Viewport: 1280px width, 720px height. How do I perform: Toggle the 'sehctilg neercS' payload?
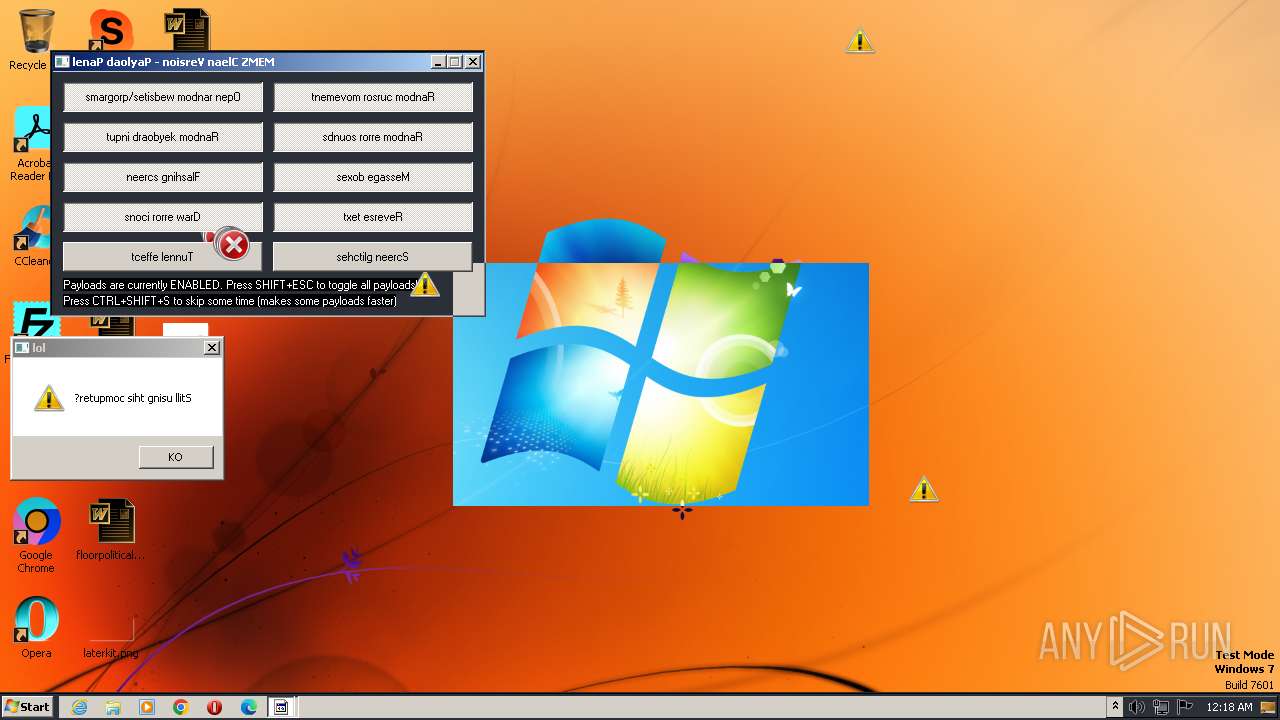(x=373, y=257)
